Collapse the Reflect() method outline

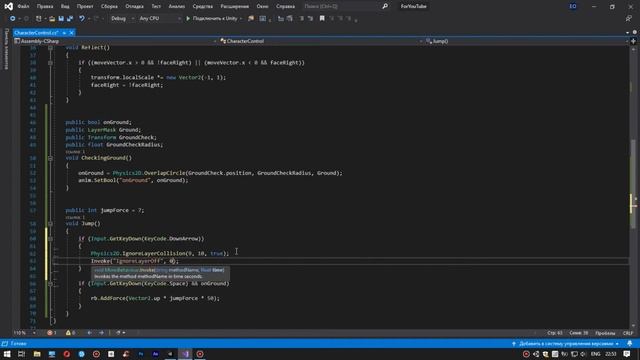coord(50,48)
